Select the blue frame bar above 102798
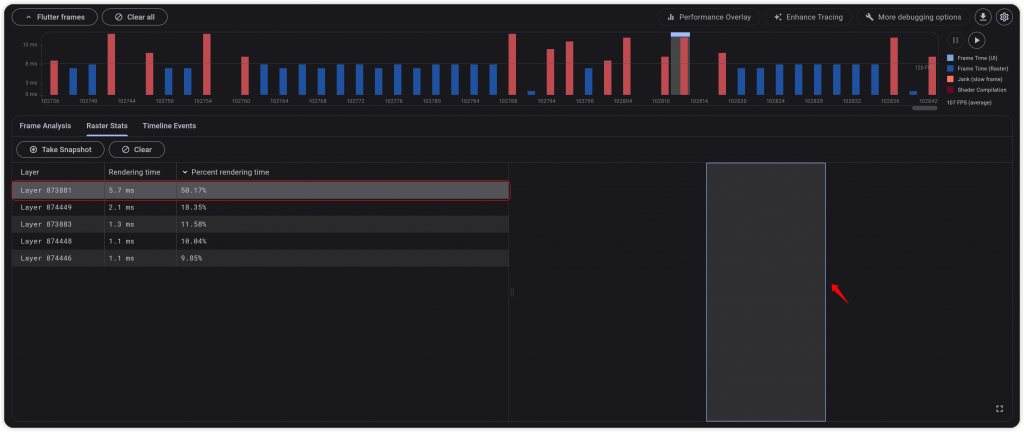This screenshot has height=432, width=1024. pos(588,82)
